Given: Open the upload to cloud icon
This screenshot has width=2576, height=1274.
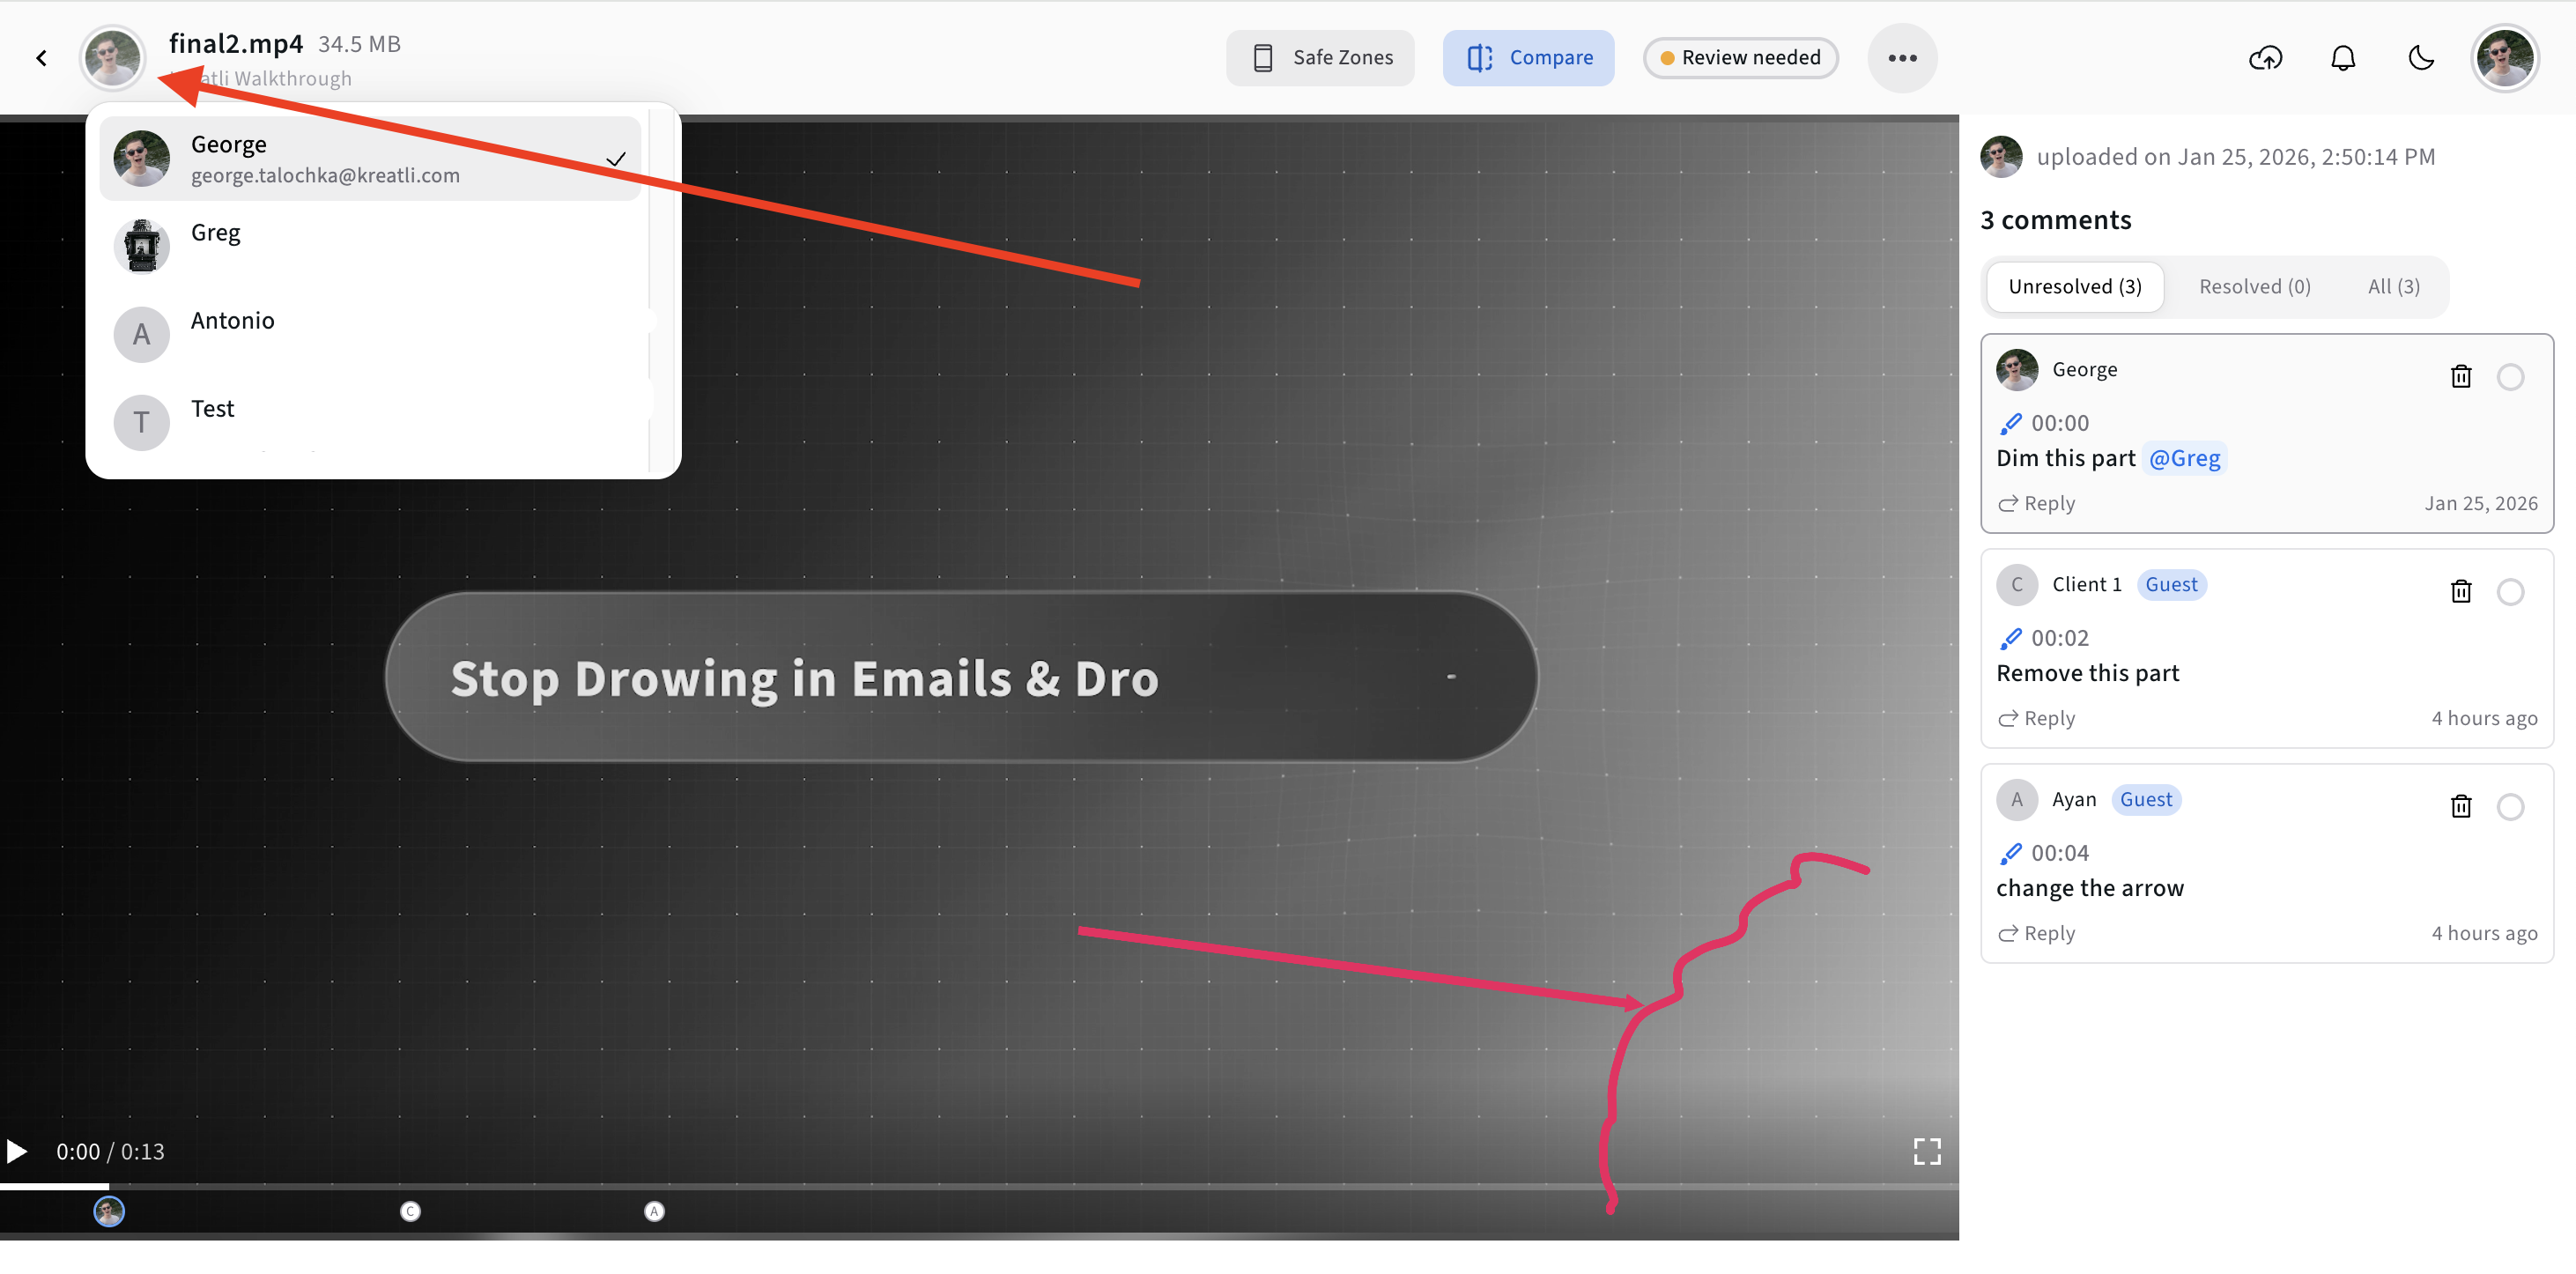Looking at the screenshot, I should click(x=2265, y=58).
